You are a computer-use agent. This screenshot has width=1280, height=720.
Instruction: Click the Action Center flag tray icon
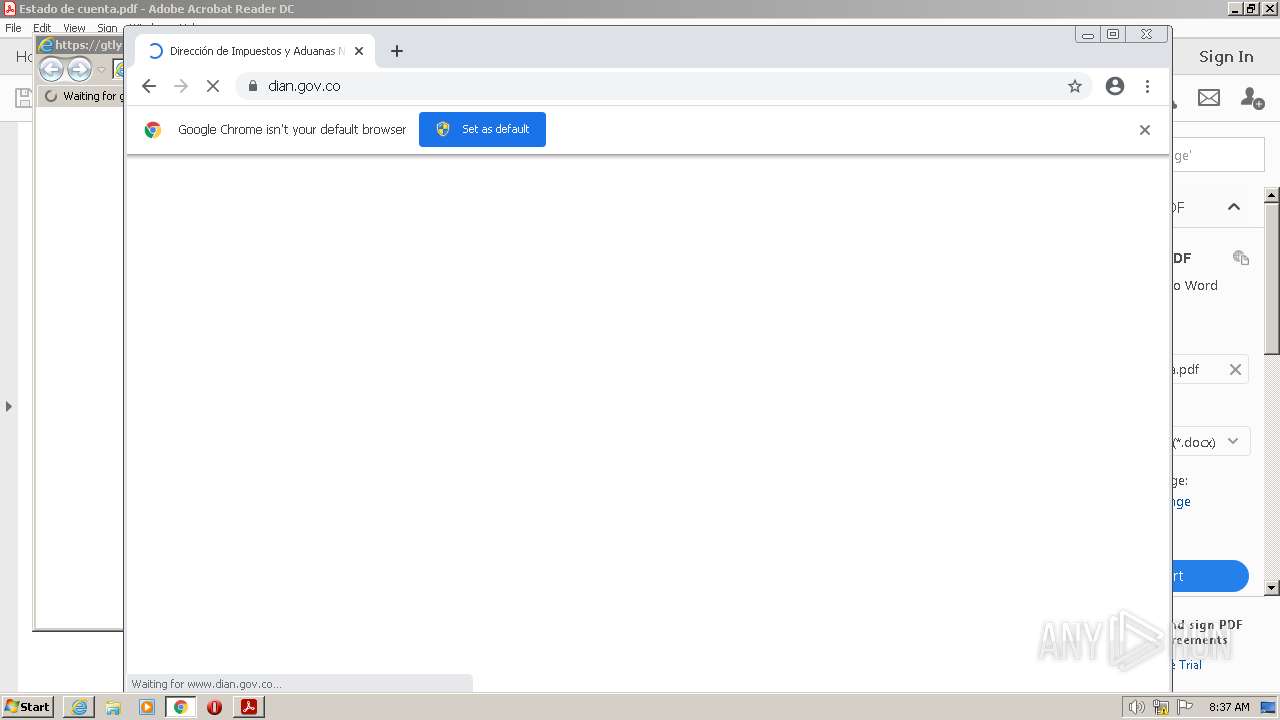[1185, 707]
